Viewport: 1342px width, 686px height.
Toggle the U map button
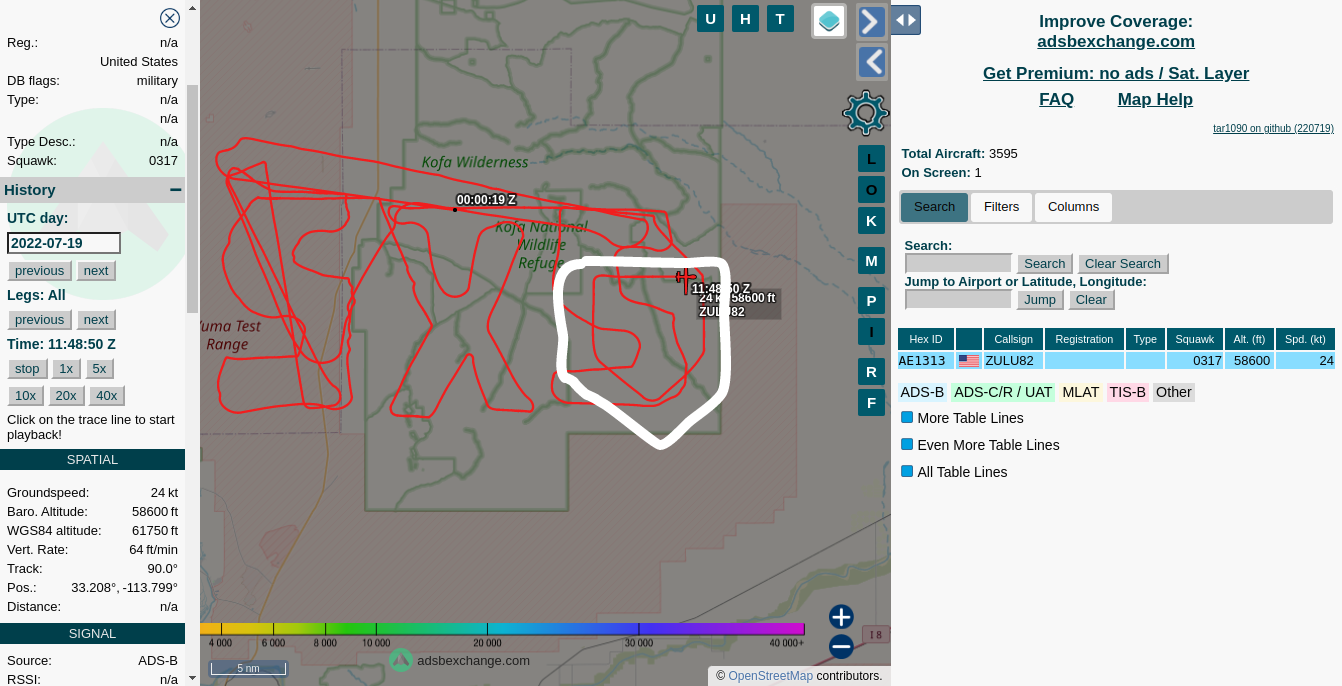tap(710, 18)
